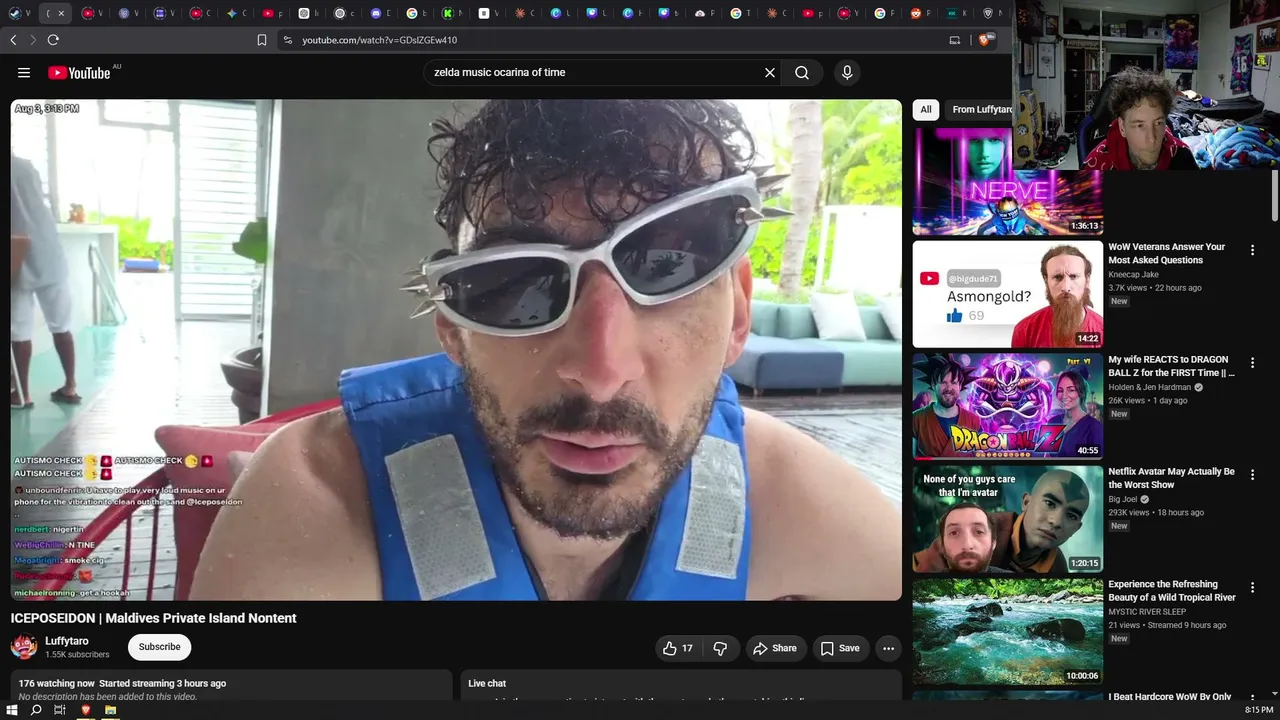Click the Brave browser taskbar icon
Image resolution: width=1280 pixels, height=720 pixels.
[x=85, y=710]
